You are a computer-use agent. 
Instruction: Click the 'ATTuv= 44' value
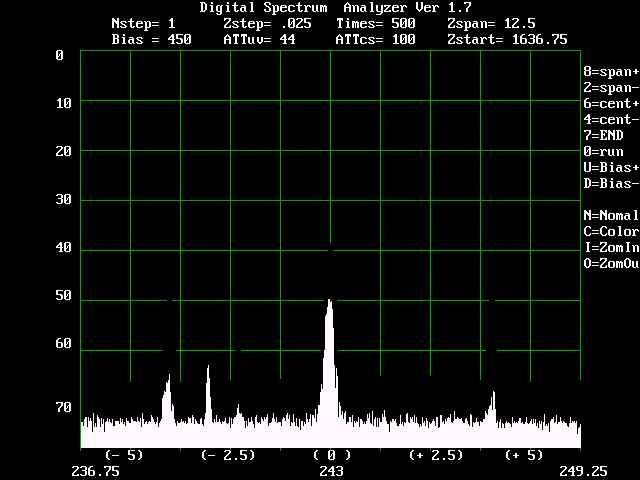point(259,40)
